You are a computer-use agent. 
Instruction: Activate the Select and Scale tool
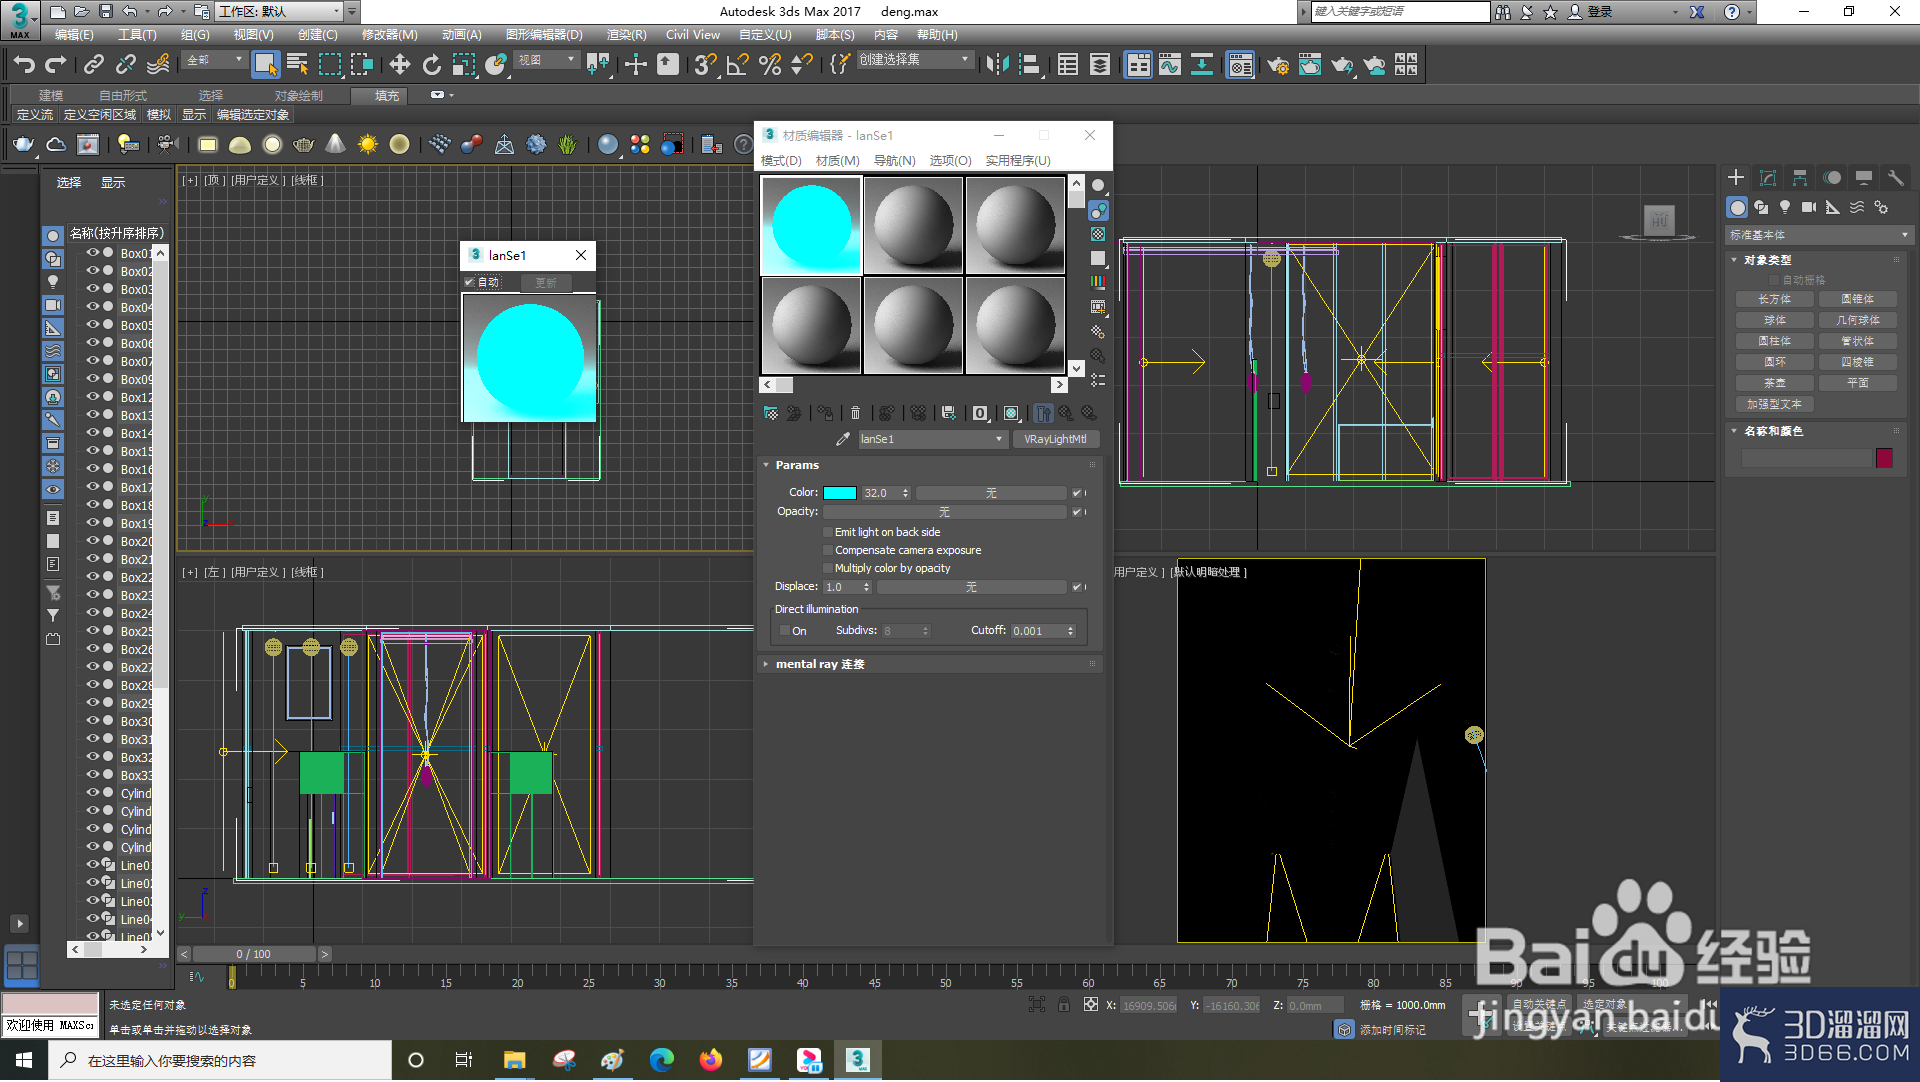click(x=464, y=65)
